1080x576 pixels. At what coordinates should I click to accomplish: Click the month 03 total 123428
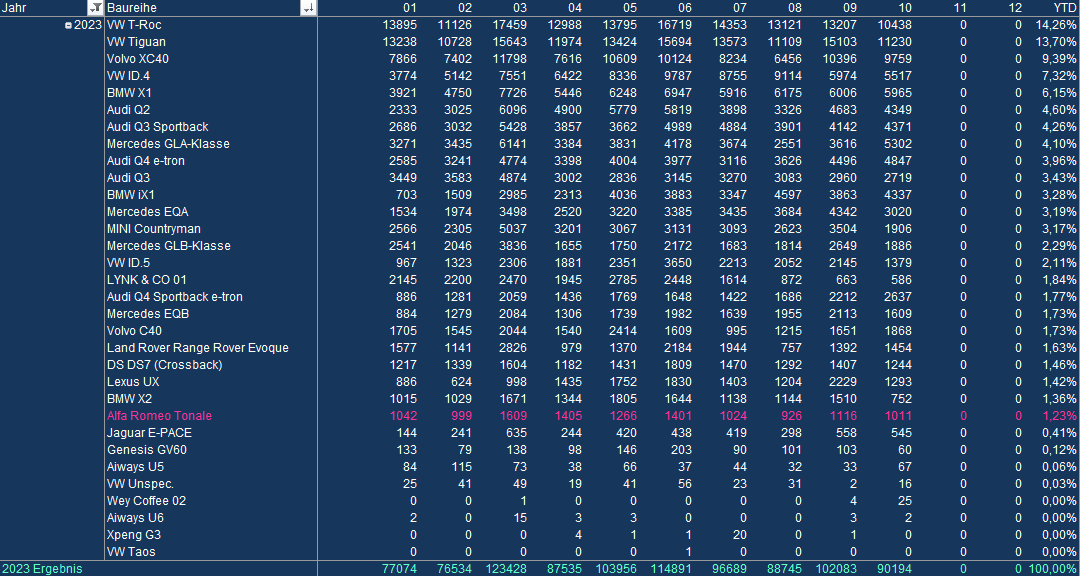pyautogui.click(x=506, y=569)
